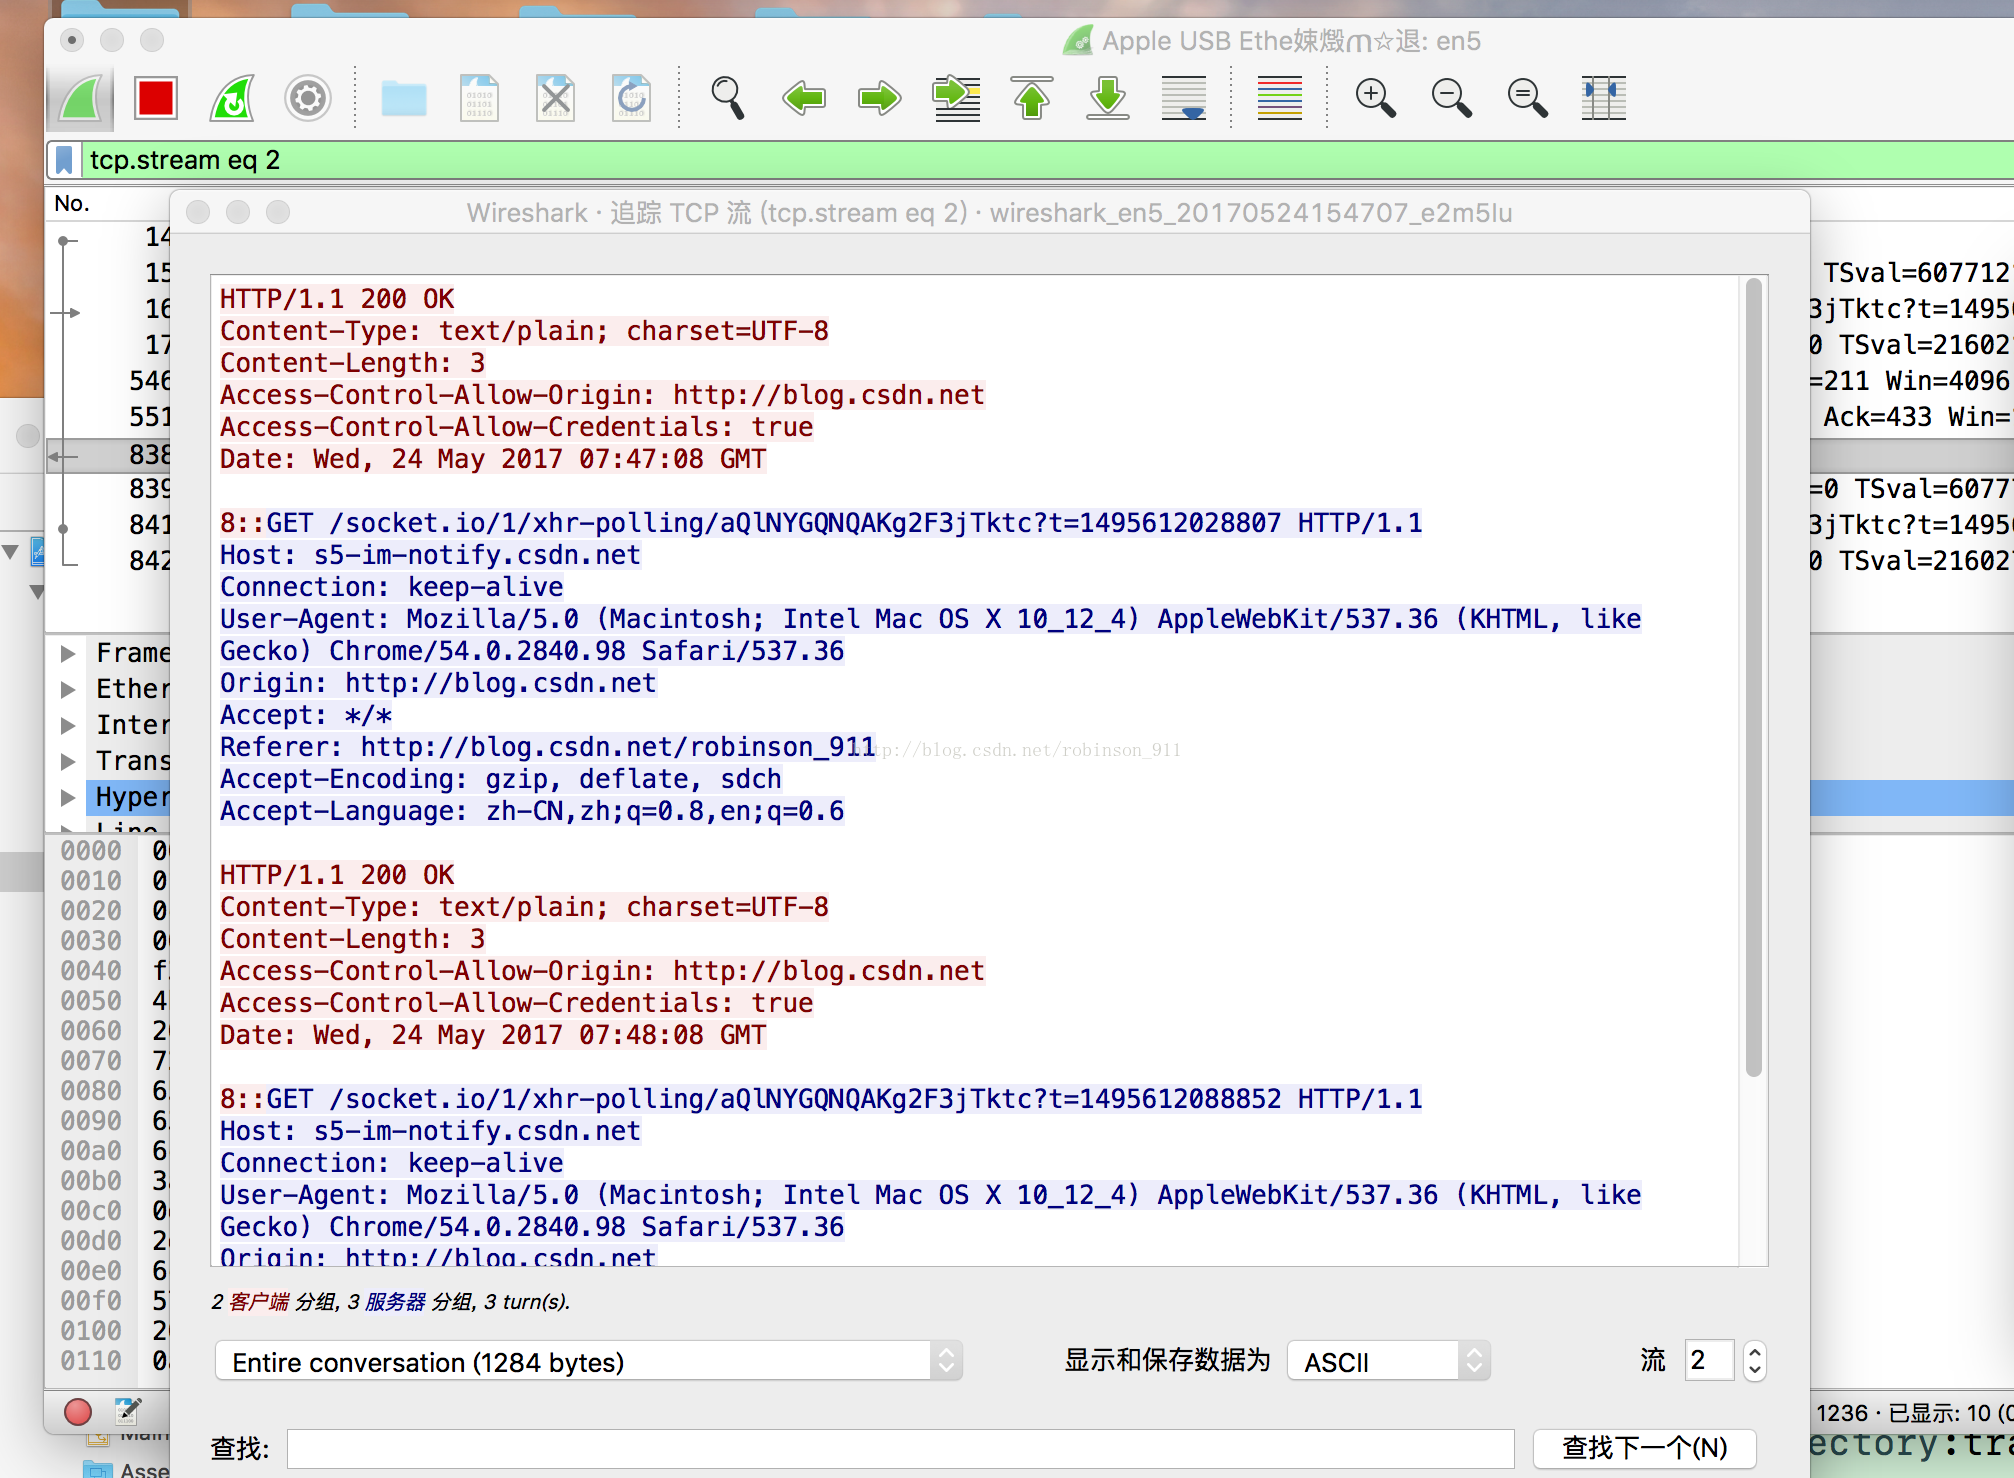Viewport: 2014px width, 1478px height.
Task: Click the expert info red circle in status bar
Action: tap(78, 1412)
